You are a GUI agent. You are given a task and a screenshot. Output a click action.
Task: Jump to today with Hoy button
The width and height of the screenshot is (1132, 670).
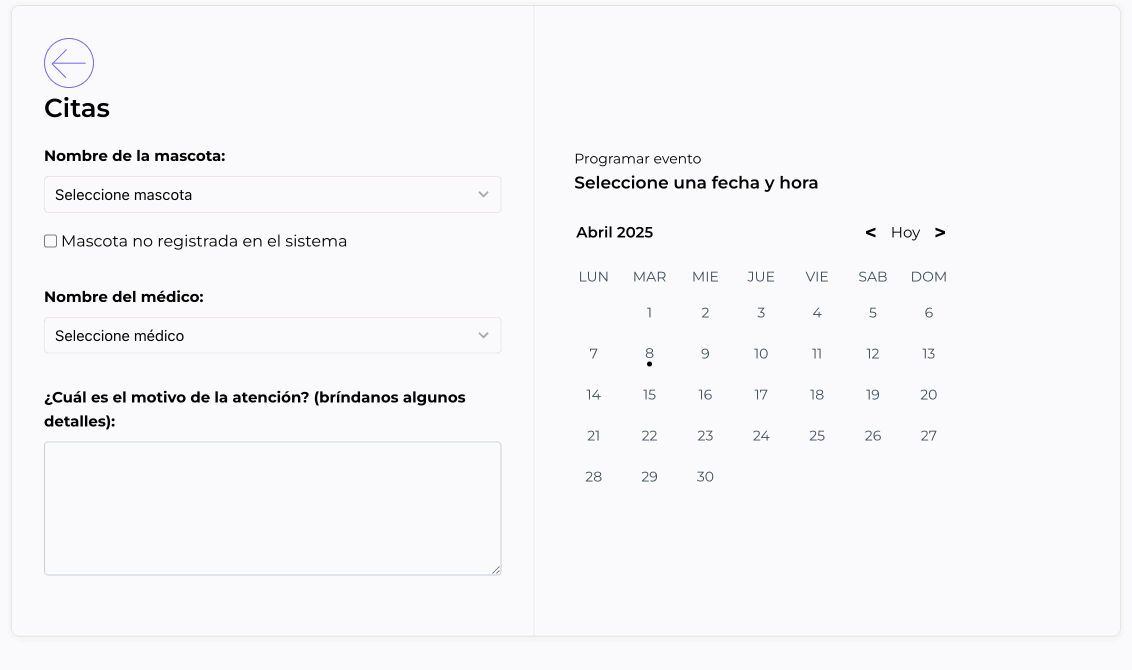905,232
